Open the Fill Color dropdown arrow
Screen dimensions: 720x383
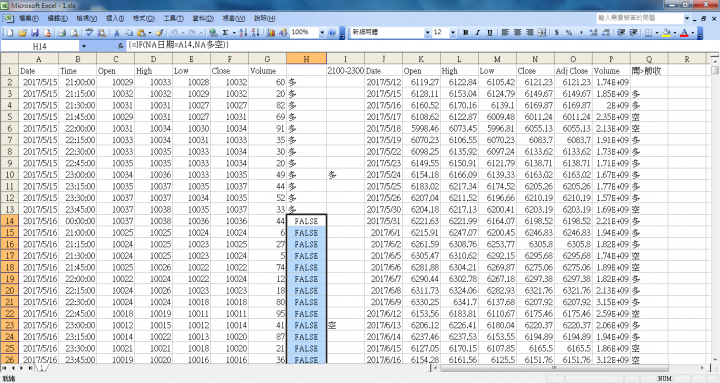pyautogui.click(x=675, y=33)
